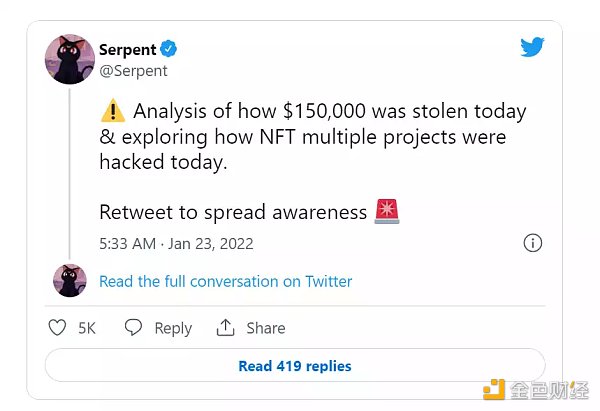Read the full conversation on Twitter
Viewport: 600px width, 411px height.
tap(225, 282)
